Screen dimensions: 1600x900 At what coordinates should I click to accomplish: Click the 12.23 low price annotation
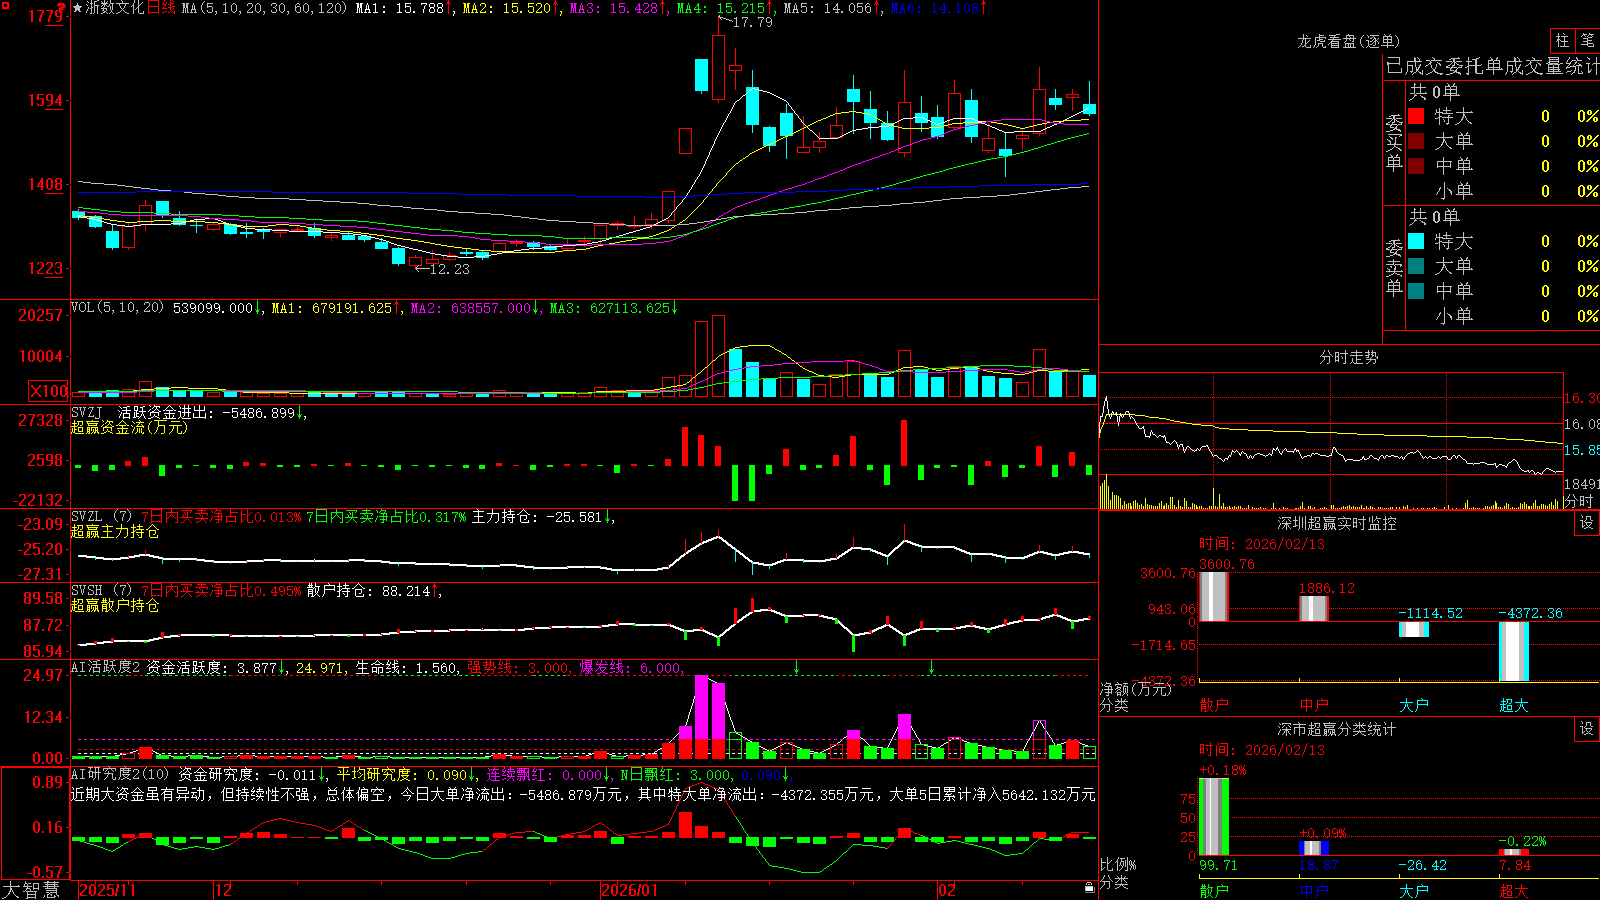point(449,269)
